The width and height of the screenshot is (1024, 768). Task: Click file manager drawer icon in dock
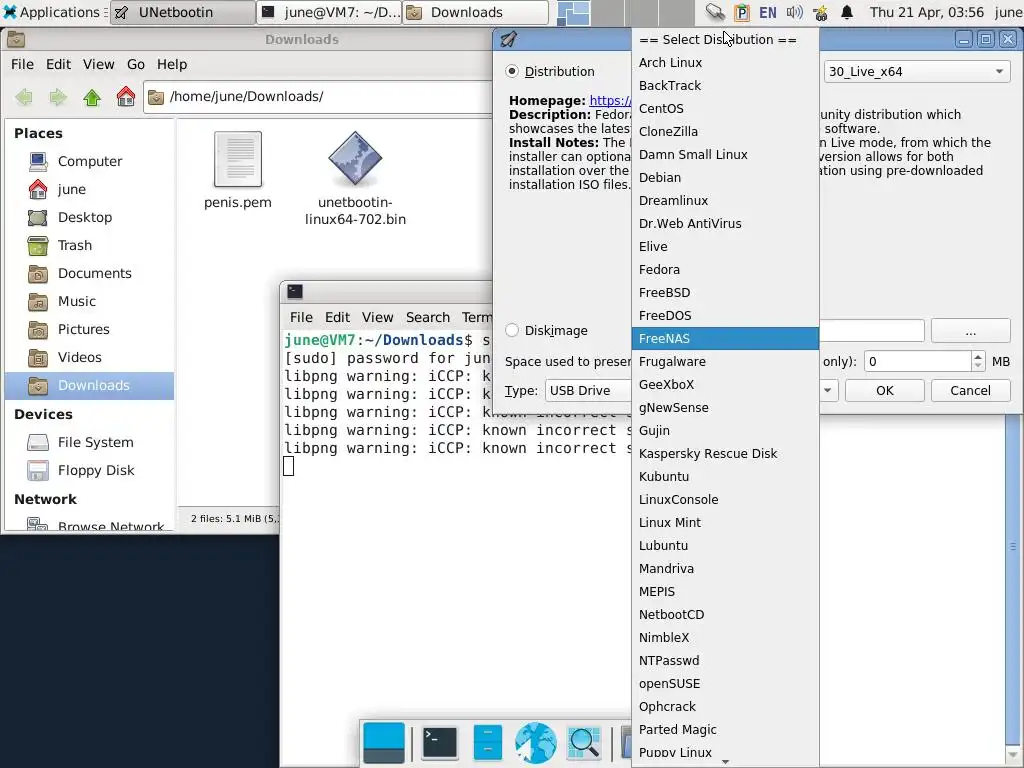click(x=488, y=743)
